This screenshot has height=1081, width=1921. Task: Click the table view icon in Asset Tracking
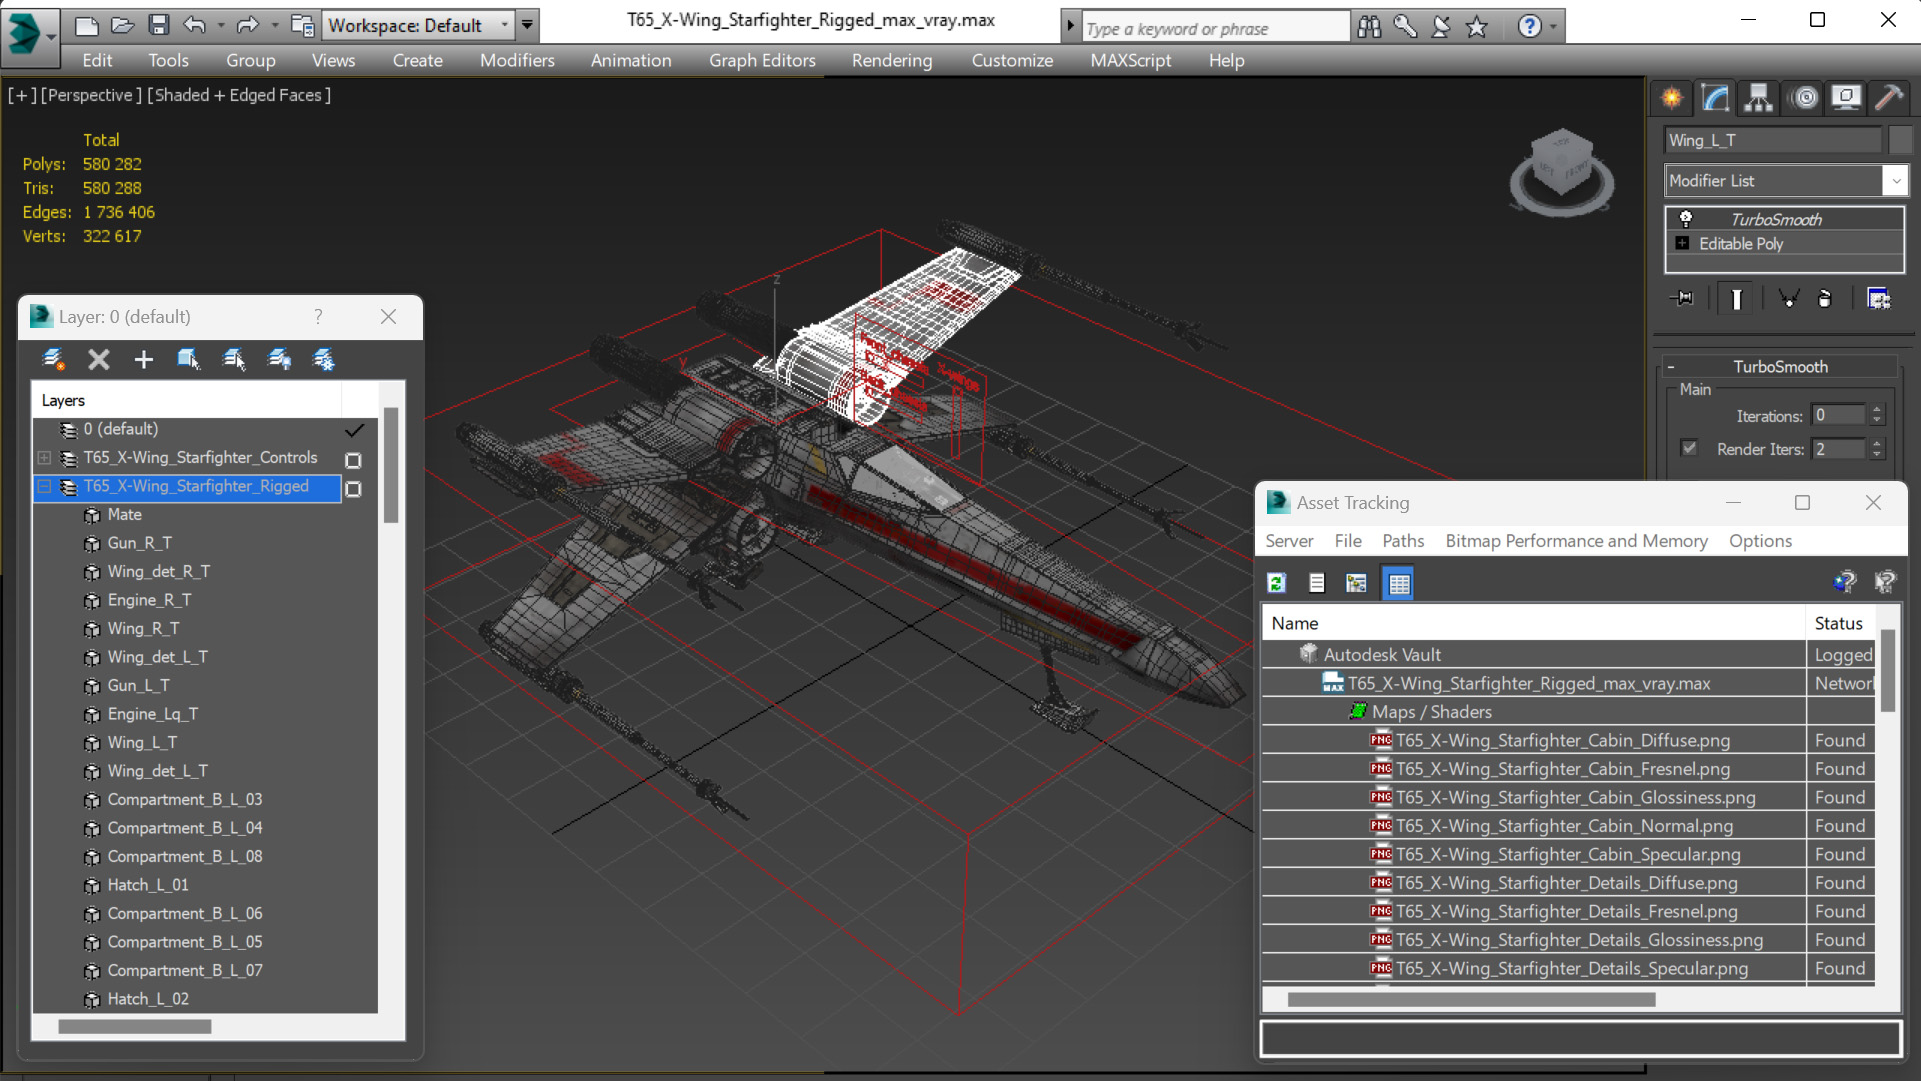1398,583
